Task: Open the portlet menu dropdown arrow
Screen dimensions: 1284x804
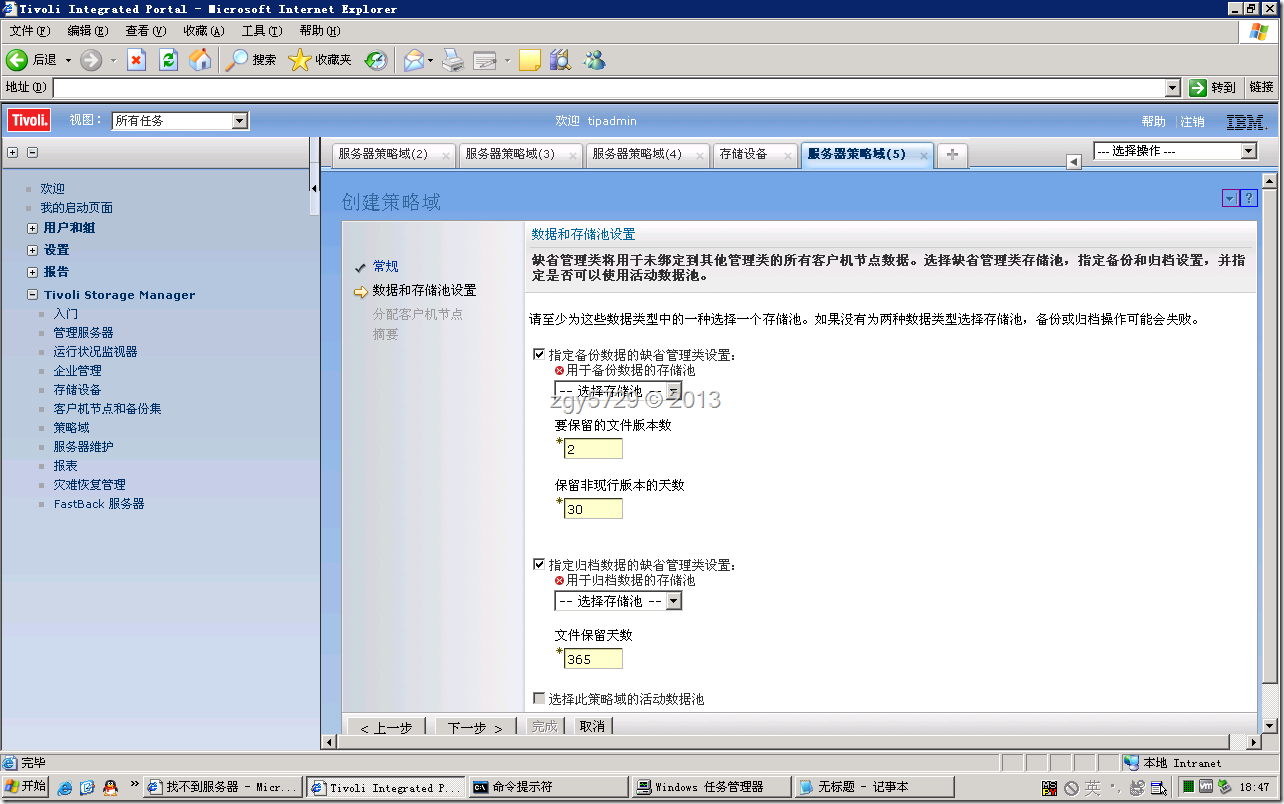Action: click(1229, 198)
